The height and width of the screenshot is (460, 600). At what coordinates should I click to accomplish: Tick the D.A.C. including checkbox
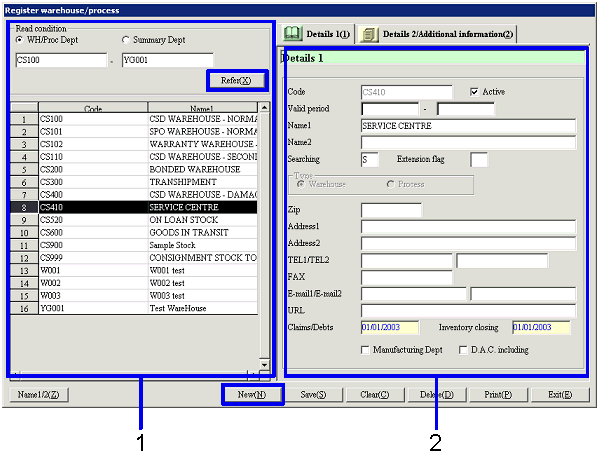point(462,350)
